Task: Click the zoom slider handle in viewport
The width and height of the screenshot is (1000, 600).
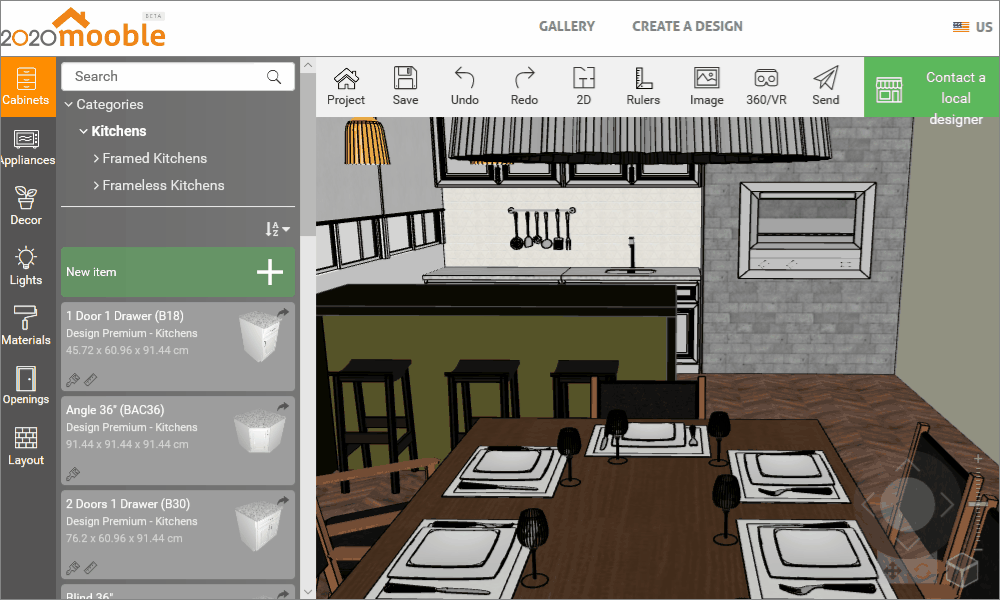Action: (978, 504)
